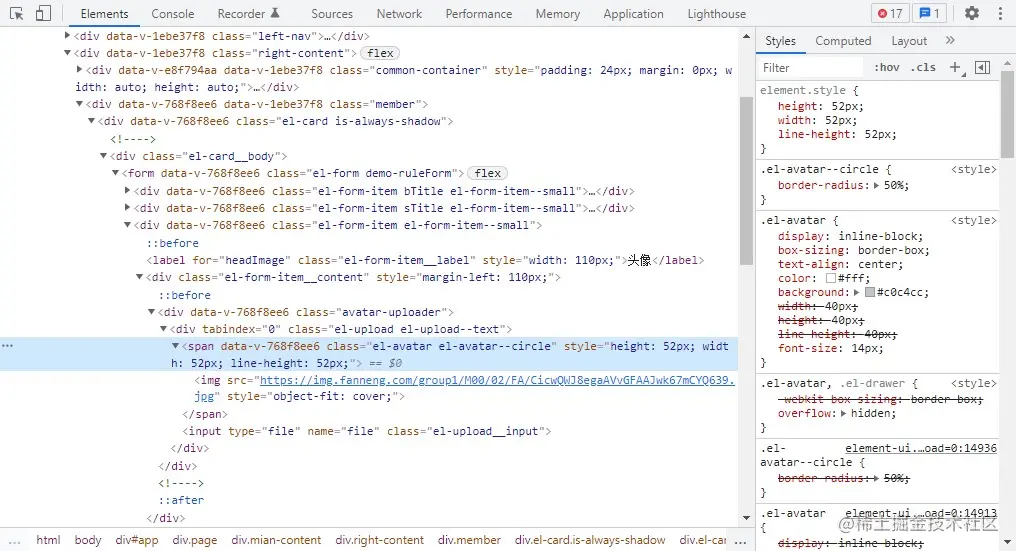
Task: Show more styles pane tabs chevron
Action: point(950,40)
